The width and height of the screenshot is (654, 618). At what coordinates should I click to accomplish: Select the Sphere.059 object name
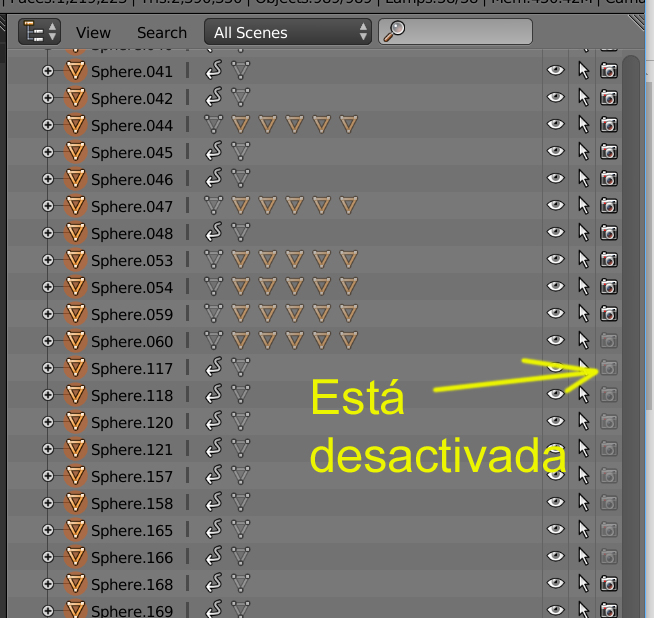click(x=132, y=314)
